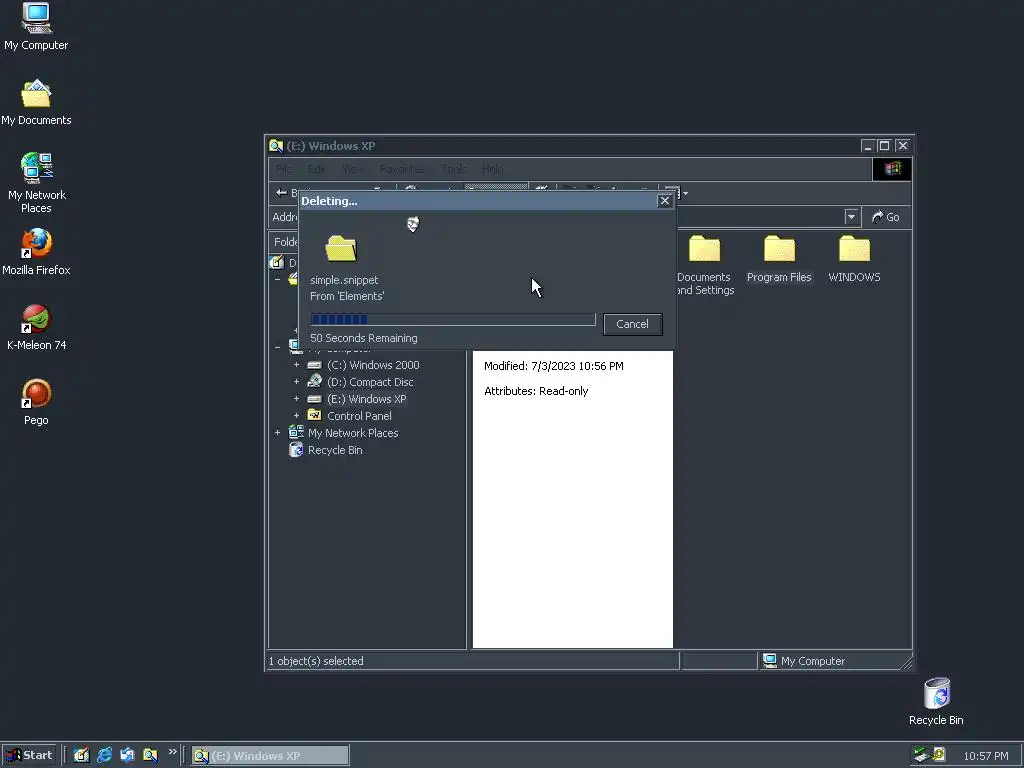
Task: Click the folder icon in Deleting dialog
Action: pos(341,249)
